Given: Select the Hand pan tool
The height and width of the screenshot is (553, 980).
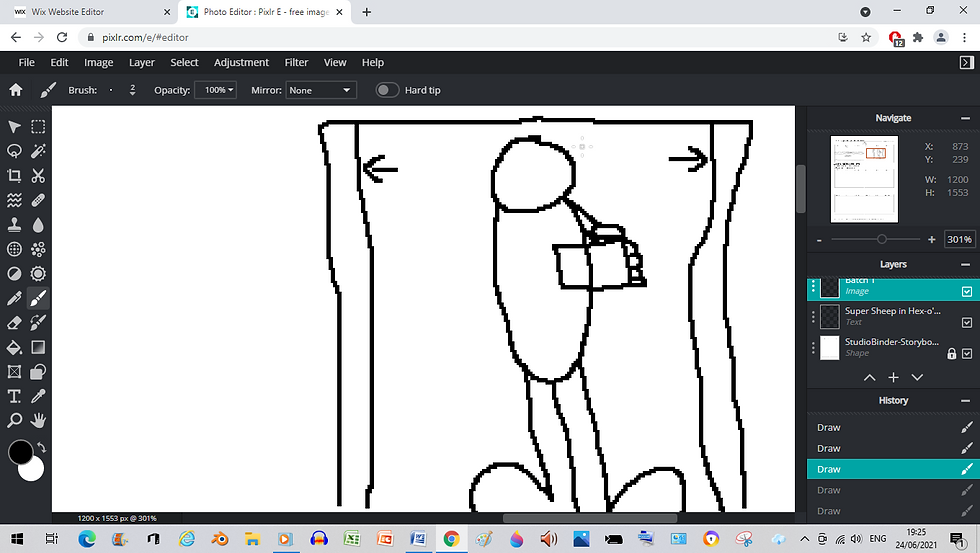Looking at the screenshot, I should (38, 421).
